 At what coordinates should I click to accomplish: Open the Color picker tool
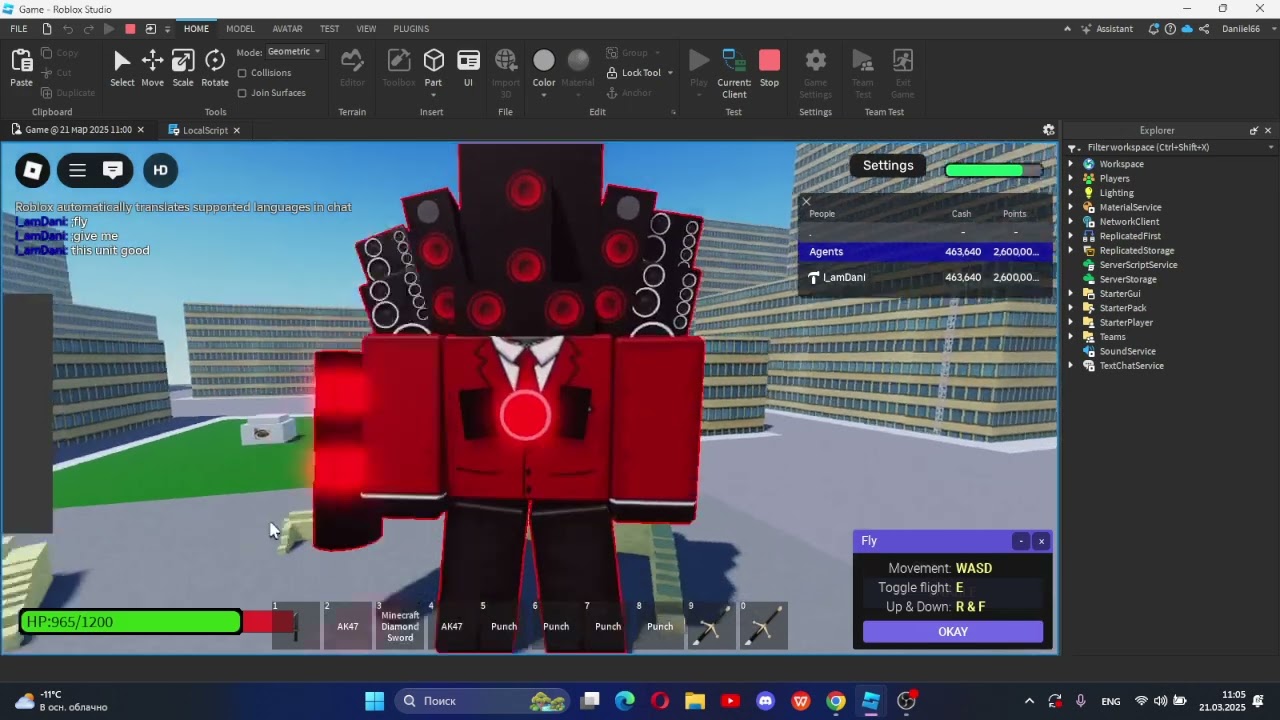click(x=544, y=73)
